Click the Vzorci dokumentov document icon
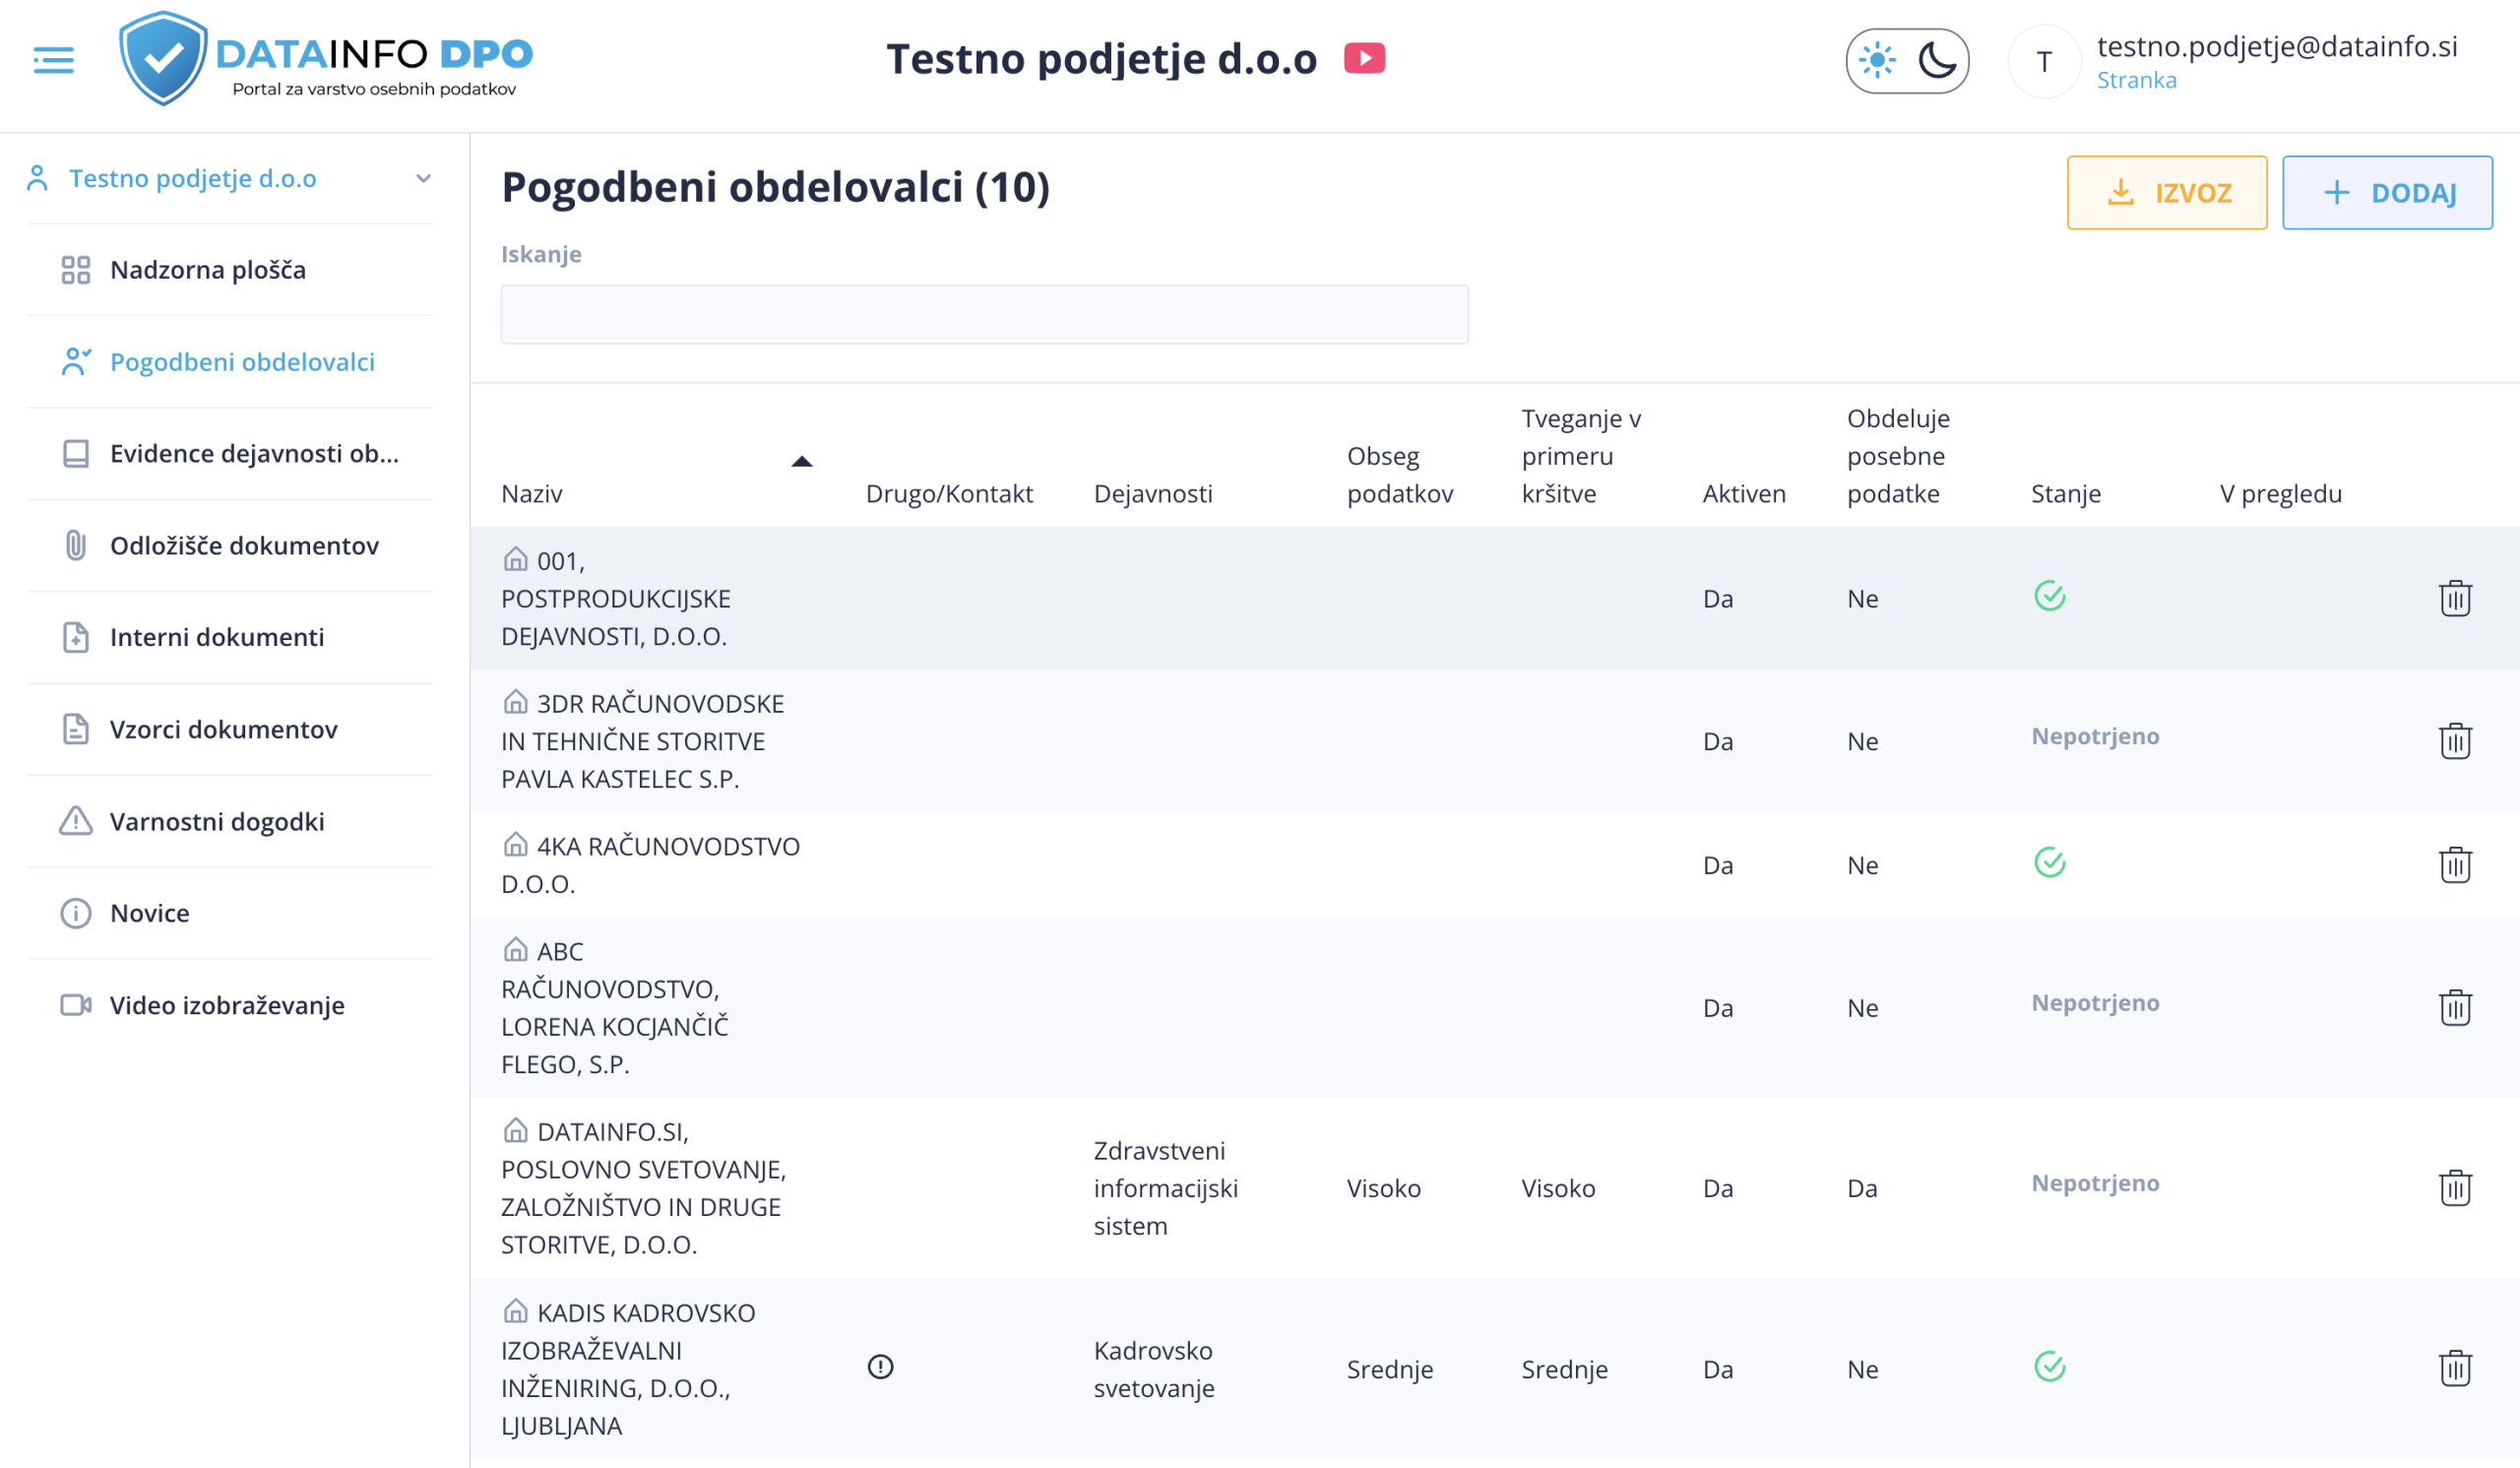Image resolution: width=2520 pixels, height=1468 pixels. point(76,729)
